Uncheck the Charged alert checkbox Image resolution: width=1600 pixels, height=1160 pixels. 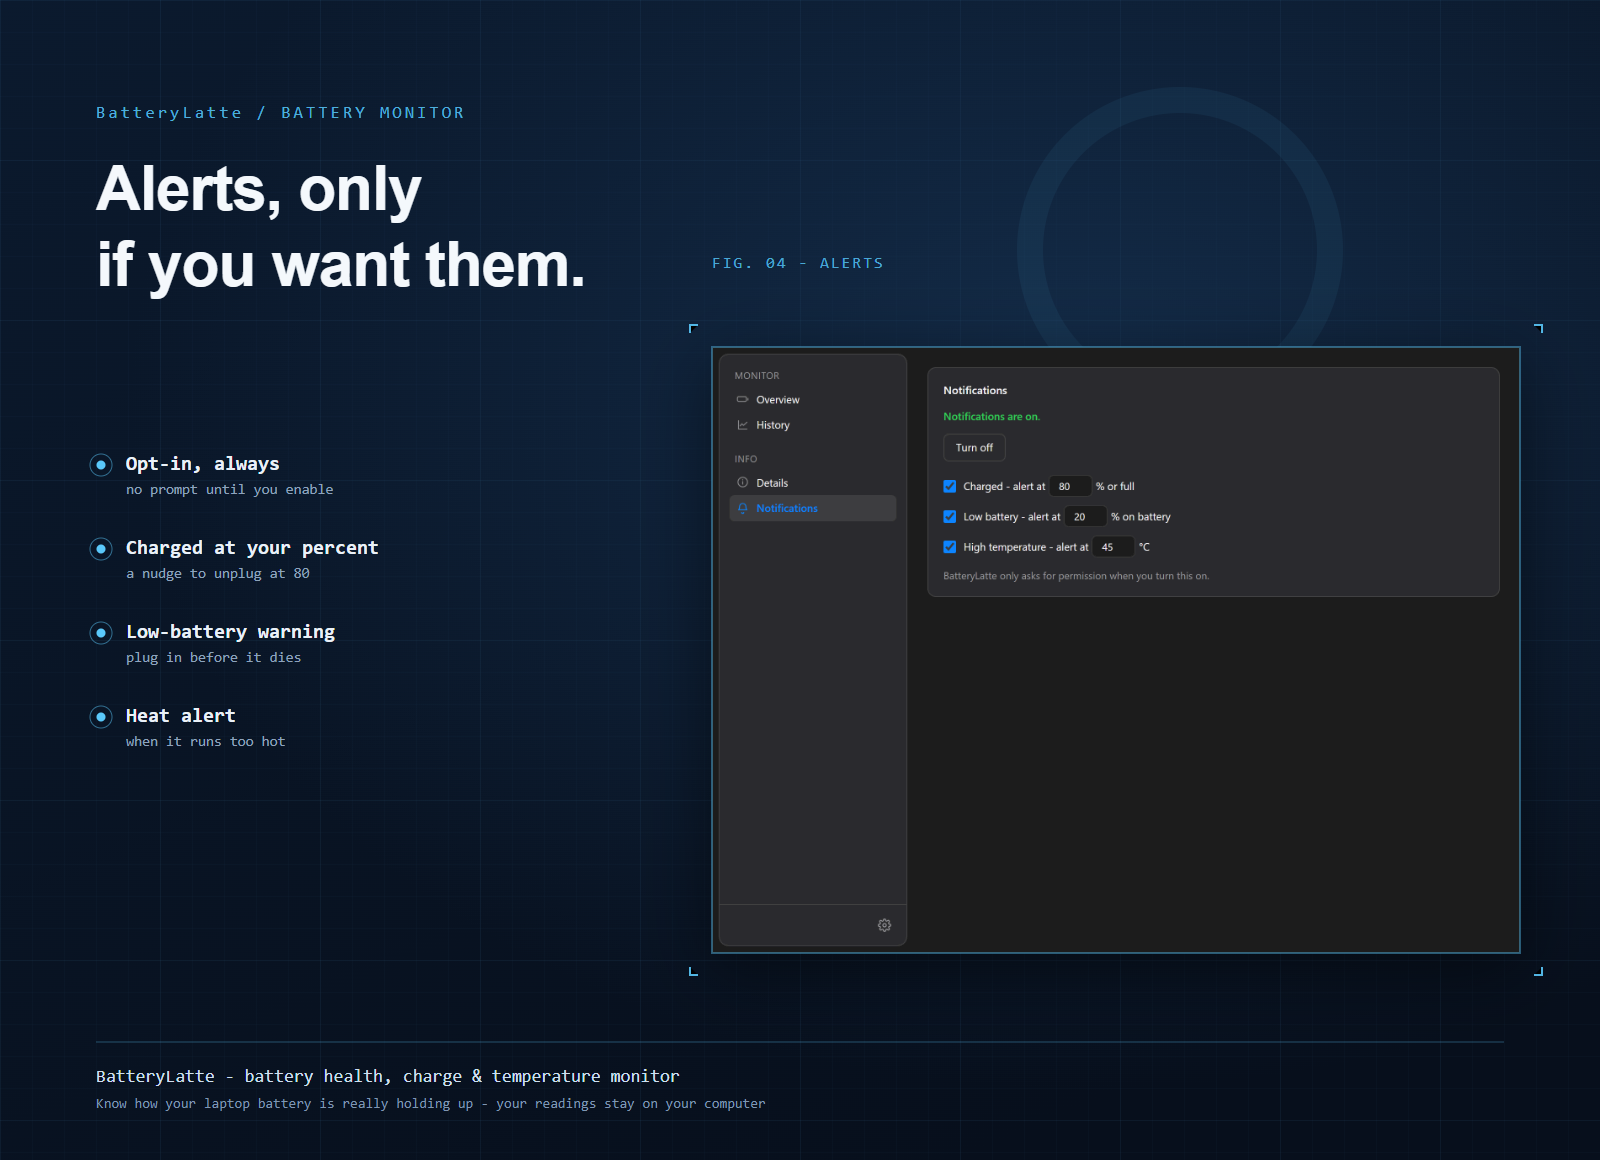(949, 486)
